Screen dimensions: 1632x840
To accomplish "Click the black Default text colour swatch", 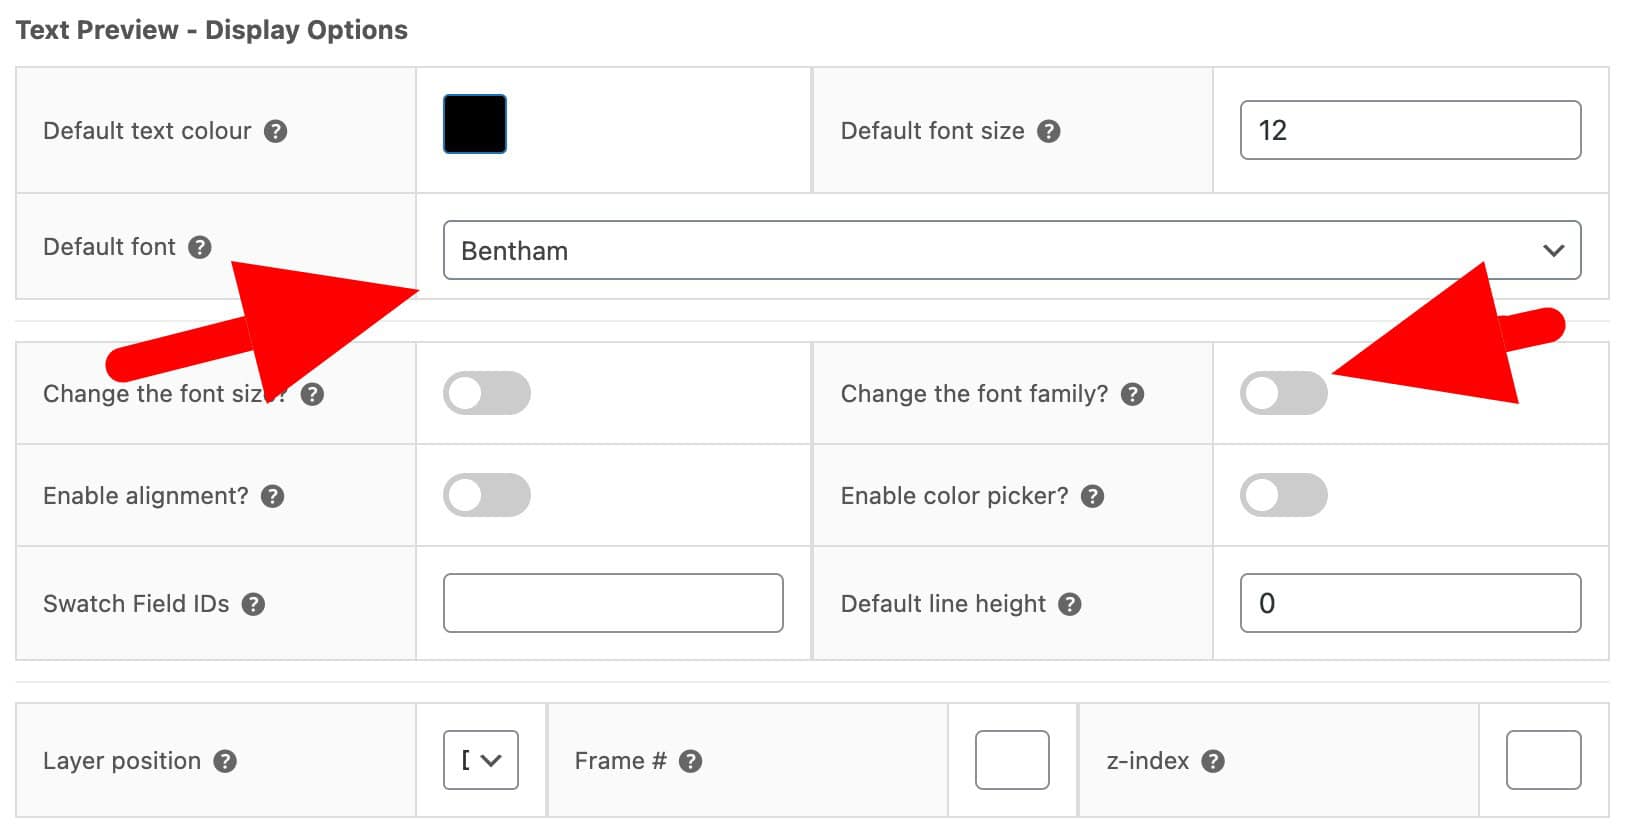I will 474,124.
